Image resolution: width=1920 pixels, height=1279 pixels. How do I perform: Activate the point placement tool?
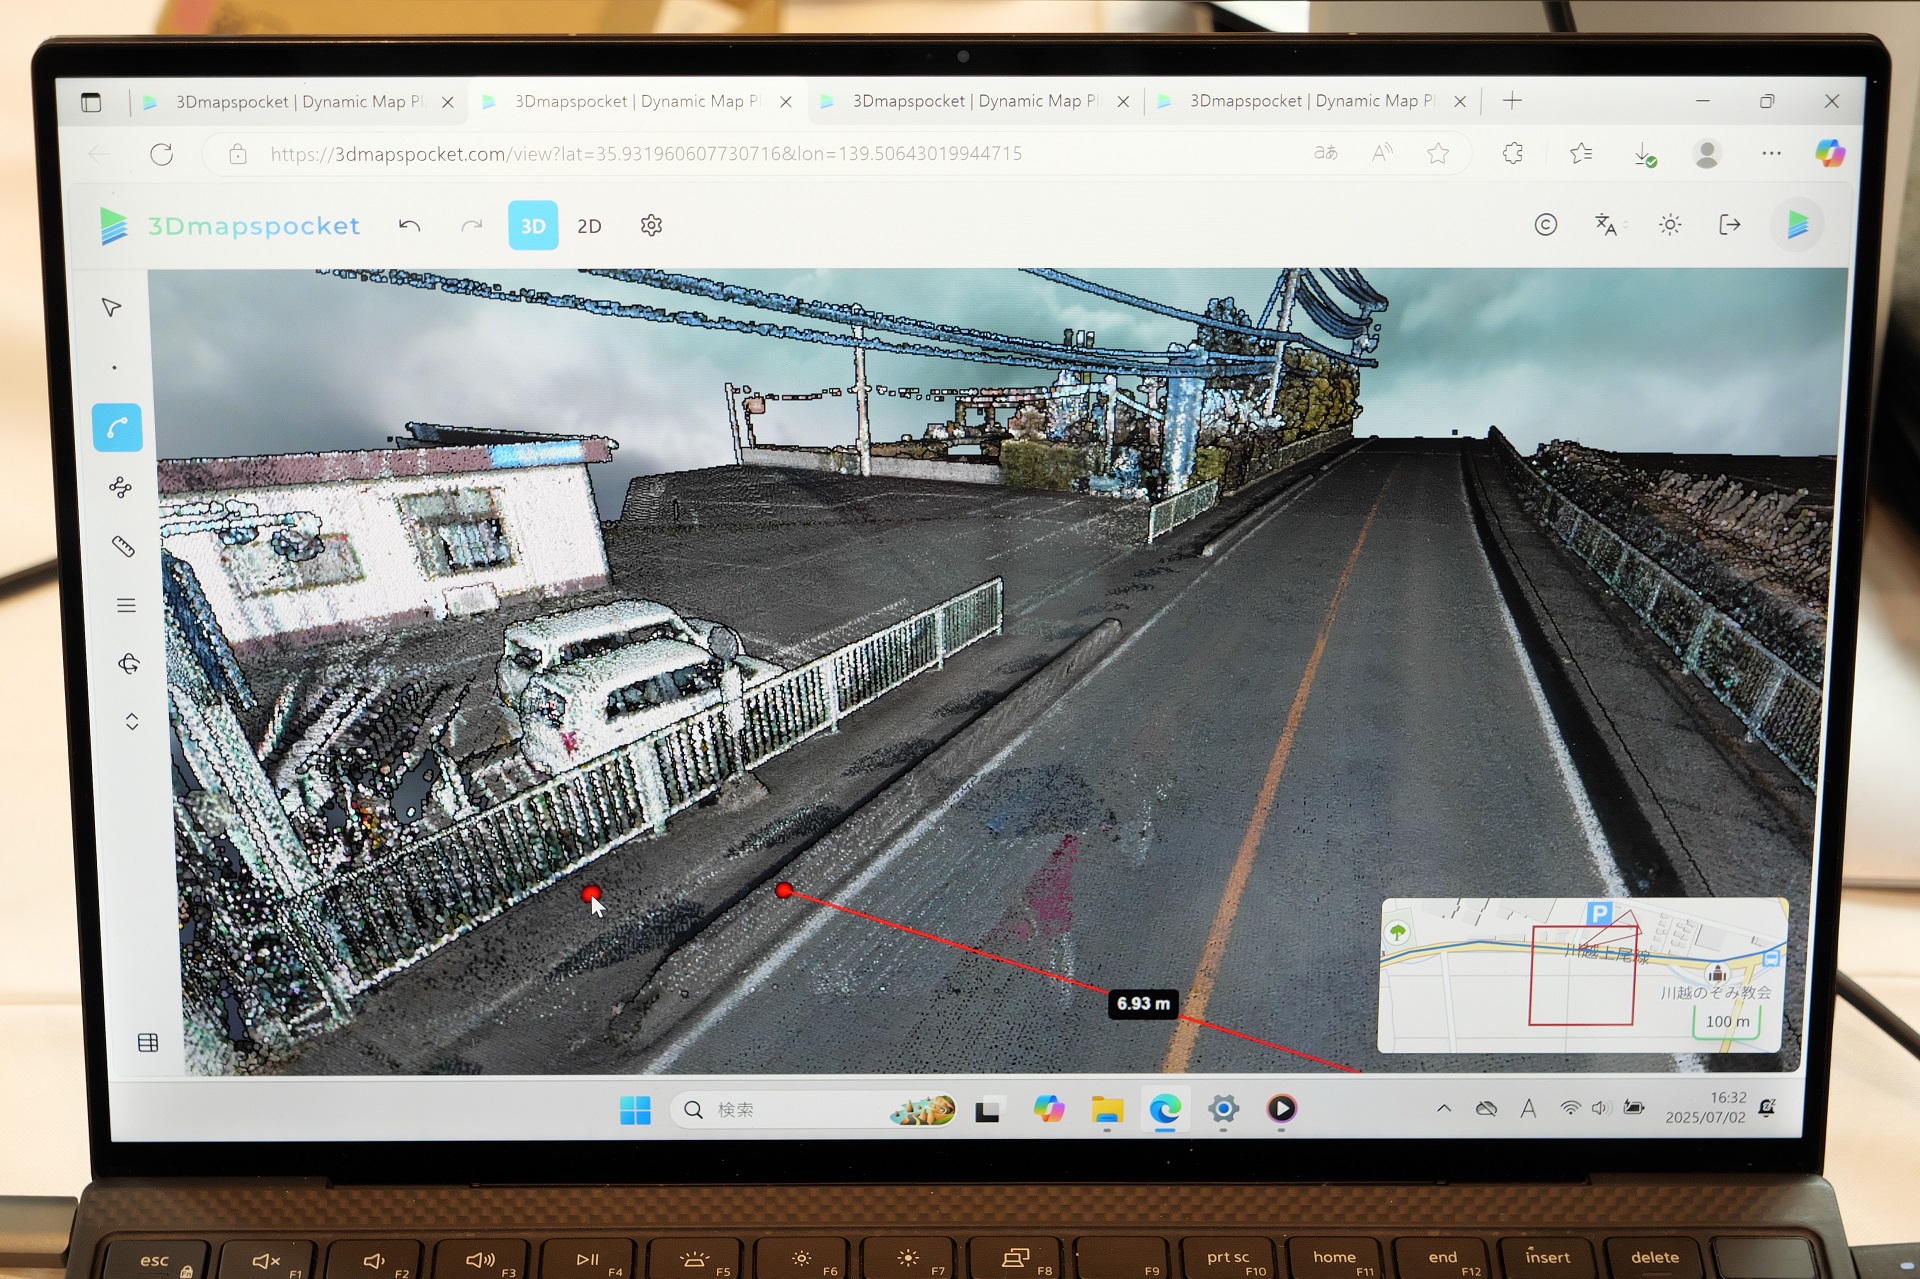(x=115, y=367)
